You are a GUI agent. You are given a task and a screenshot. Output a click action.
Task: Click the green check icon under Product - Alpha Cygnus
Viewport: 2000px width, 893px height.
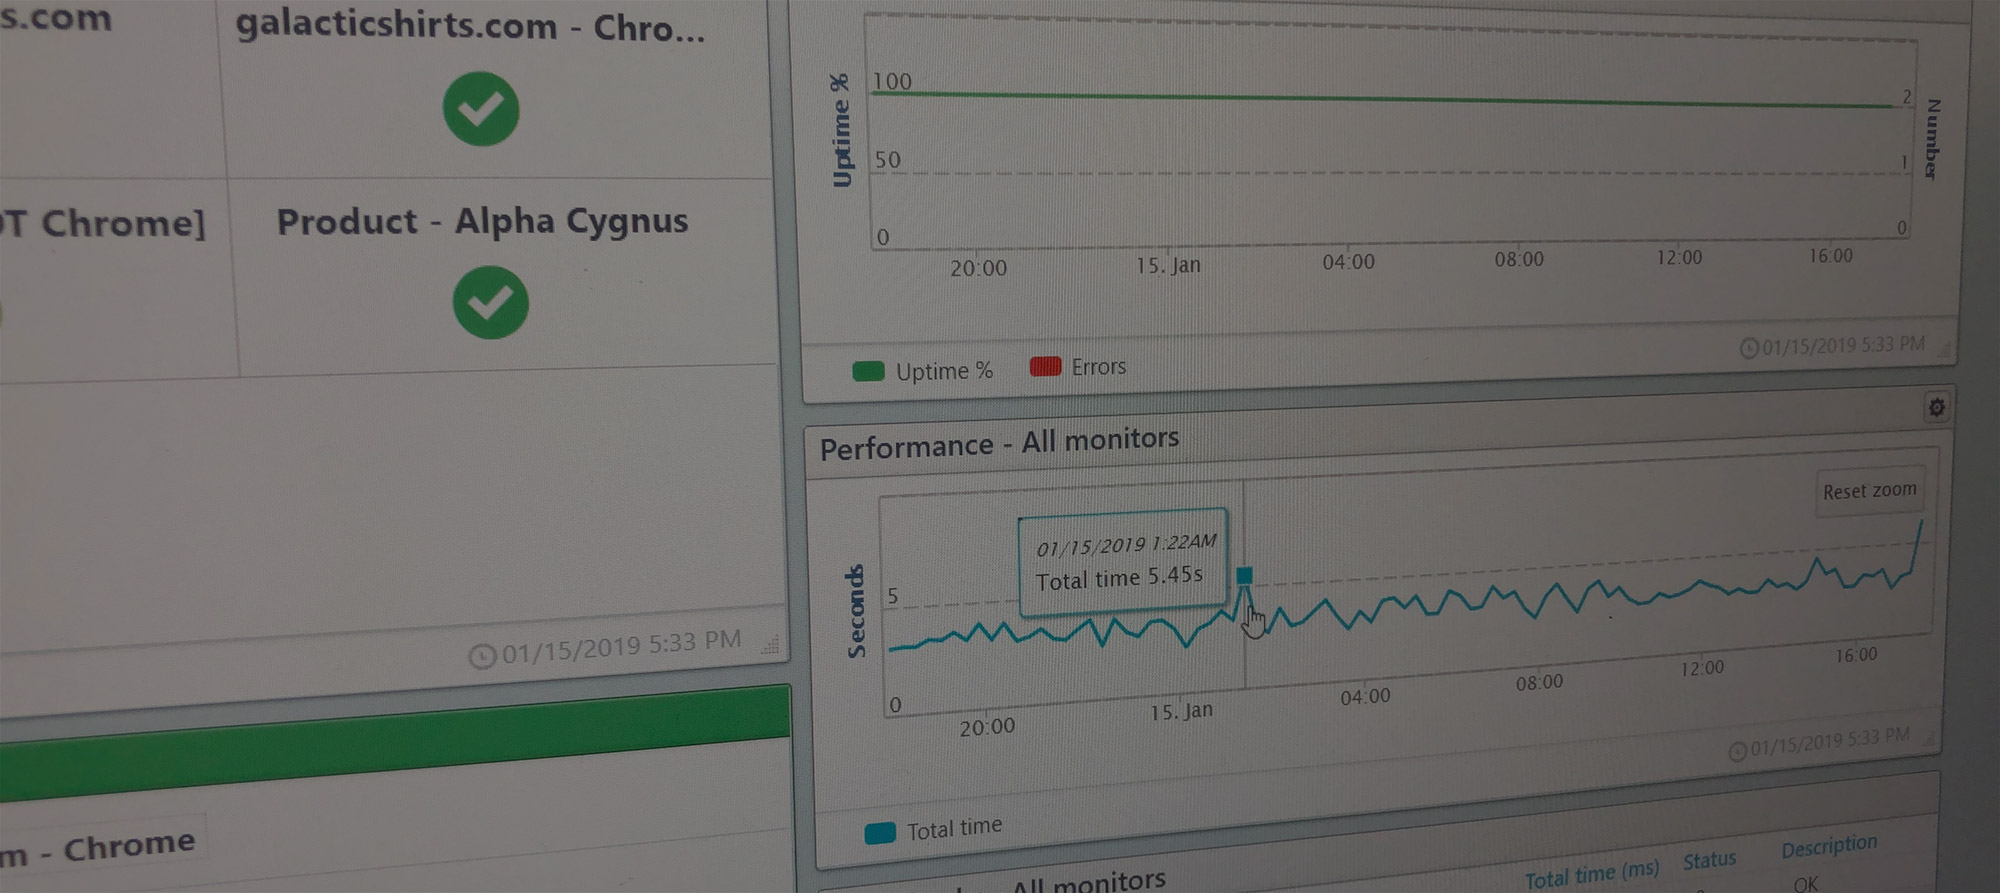click(x=491, y=302)
